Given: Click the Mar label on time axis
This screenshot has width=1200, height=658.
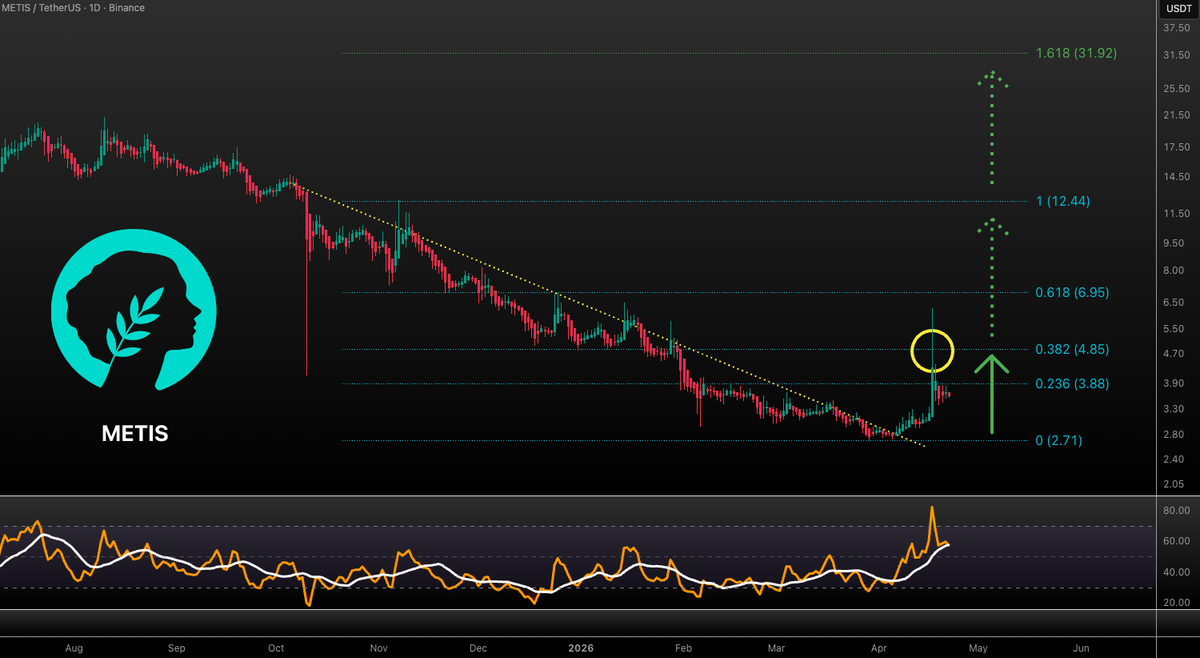Looking at the screenshot, I should tap(775, 648).
